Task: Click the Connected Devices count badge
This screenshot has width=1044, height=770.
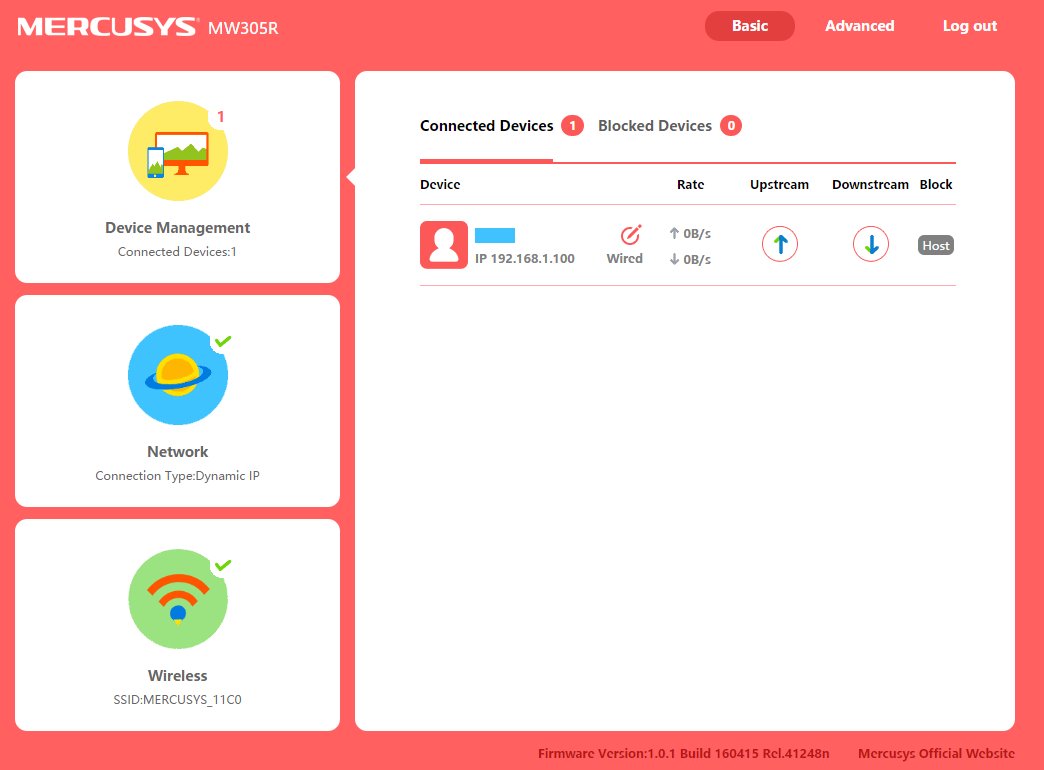Action: (572, 126)
